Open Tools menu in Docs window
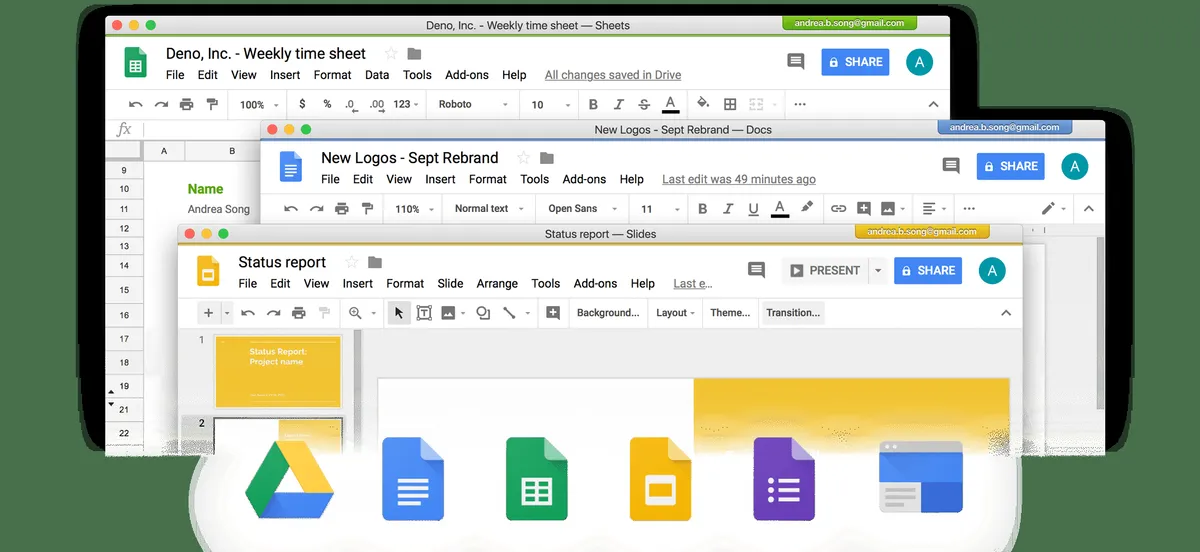 click(534, 179)
